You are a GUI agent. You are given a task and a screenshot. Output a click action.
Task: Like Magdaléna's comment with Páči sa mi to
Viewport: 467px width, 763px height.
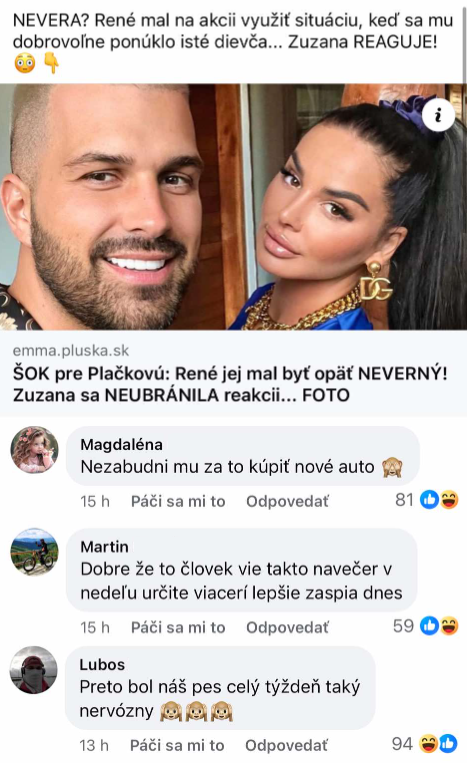(x=178, y=501)
